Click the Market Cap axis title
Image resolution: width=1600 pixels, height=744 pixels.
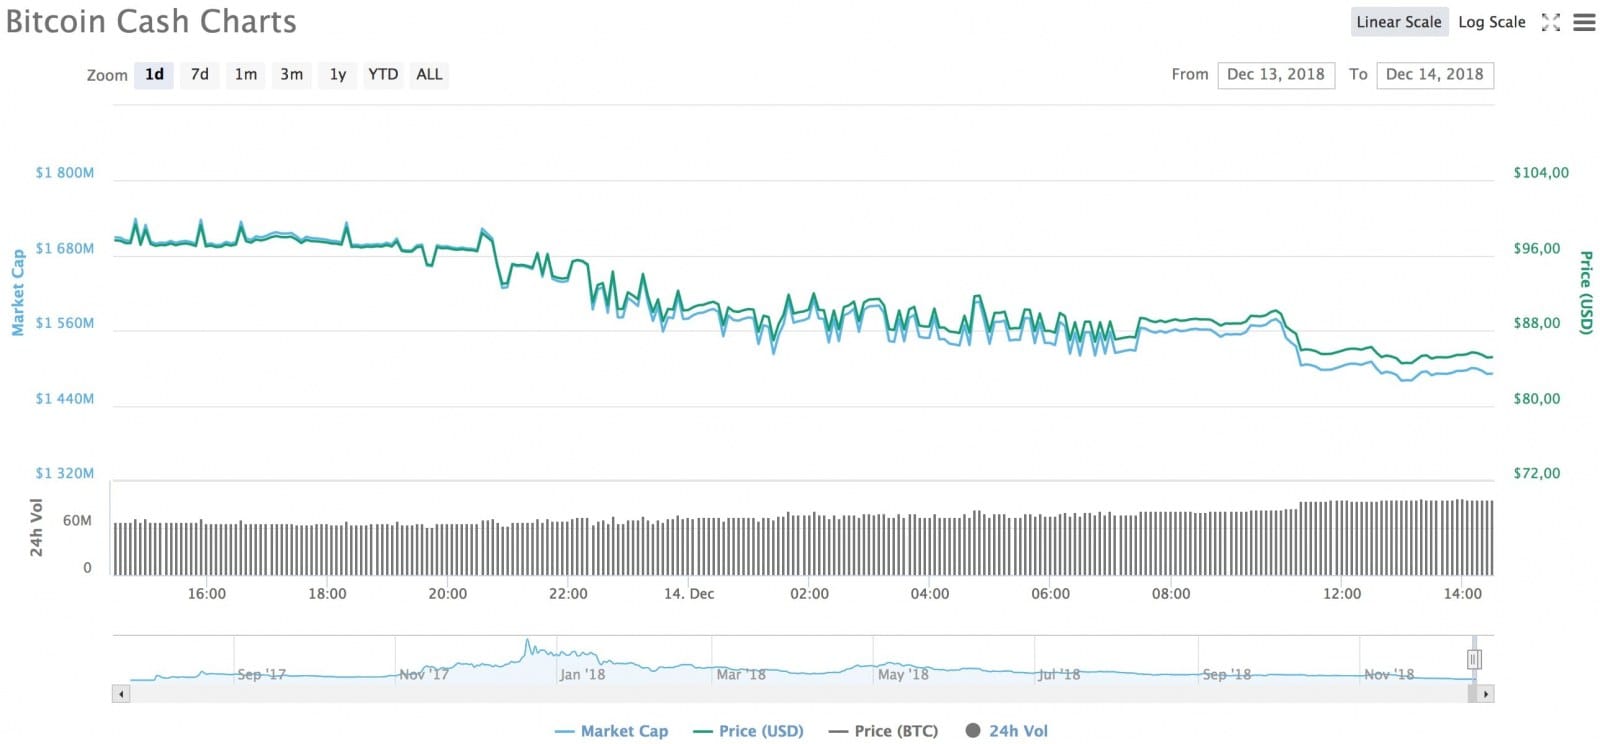(x=18, y=292)
